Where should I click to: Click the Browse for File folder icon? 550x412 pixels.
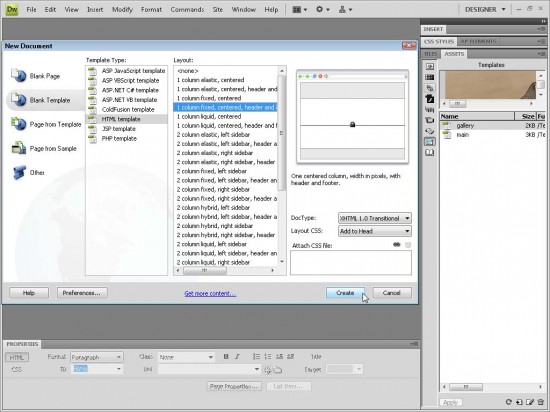pyautogui.click(x=277, y=370)
